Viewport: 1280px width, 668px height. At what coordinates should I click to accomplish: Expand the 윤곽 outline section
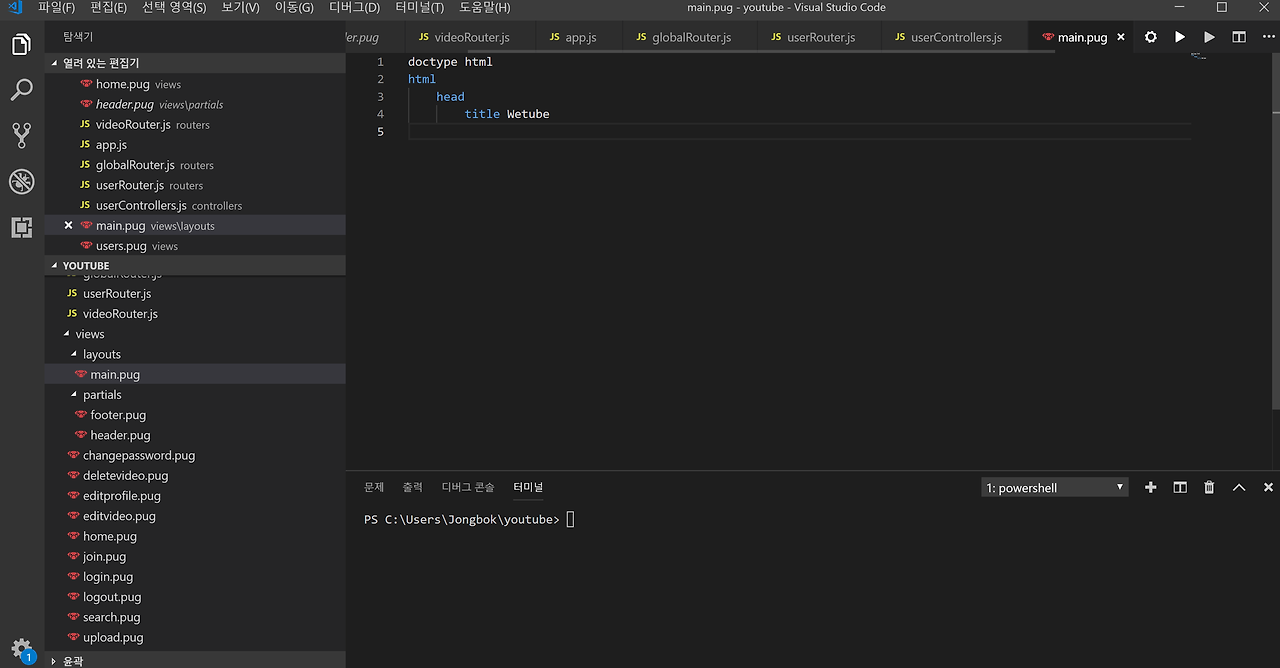(72, 661)
